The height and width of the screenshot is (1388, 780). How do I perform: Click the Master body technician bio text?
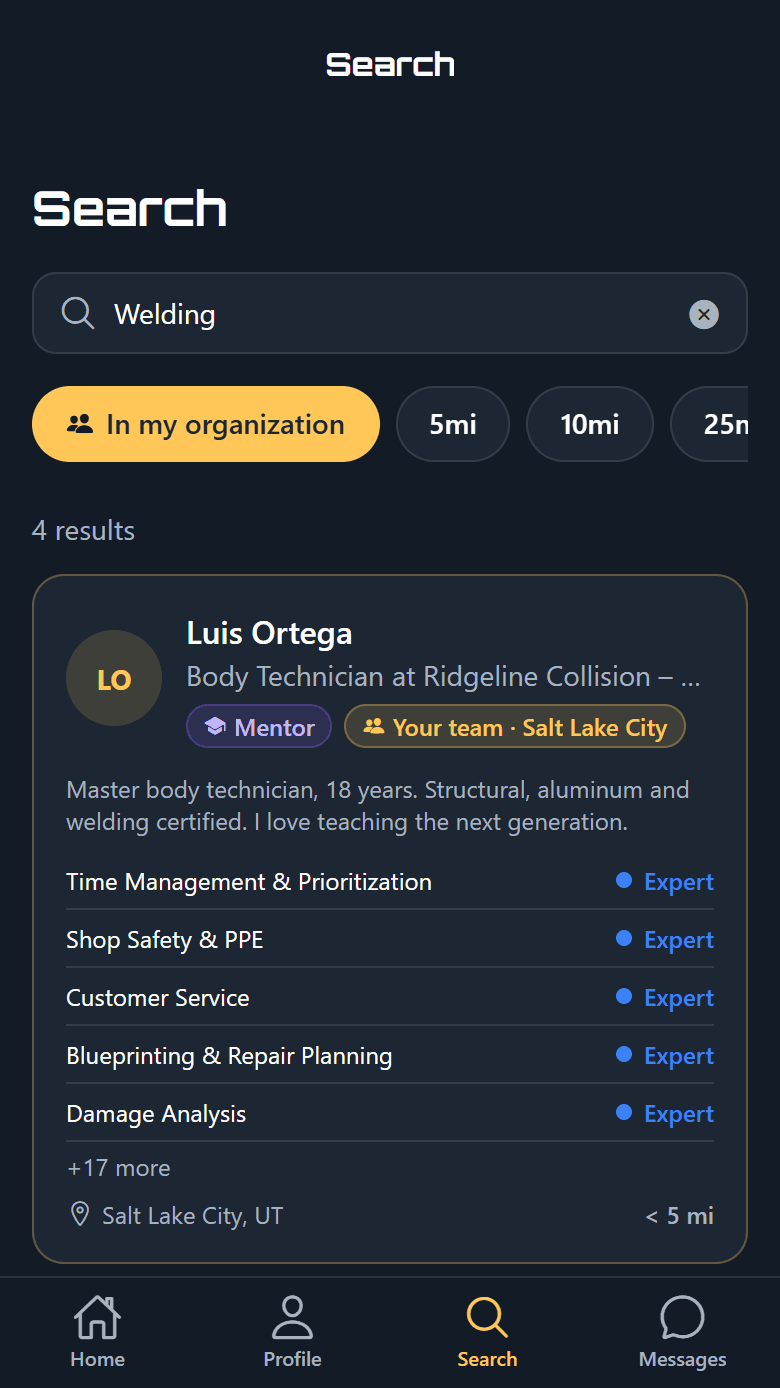pos(378,806)
